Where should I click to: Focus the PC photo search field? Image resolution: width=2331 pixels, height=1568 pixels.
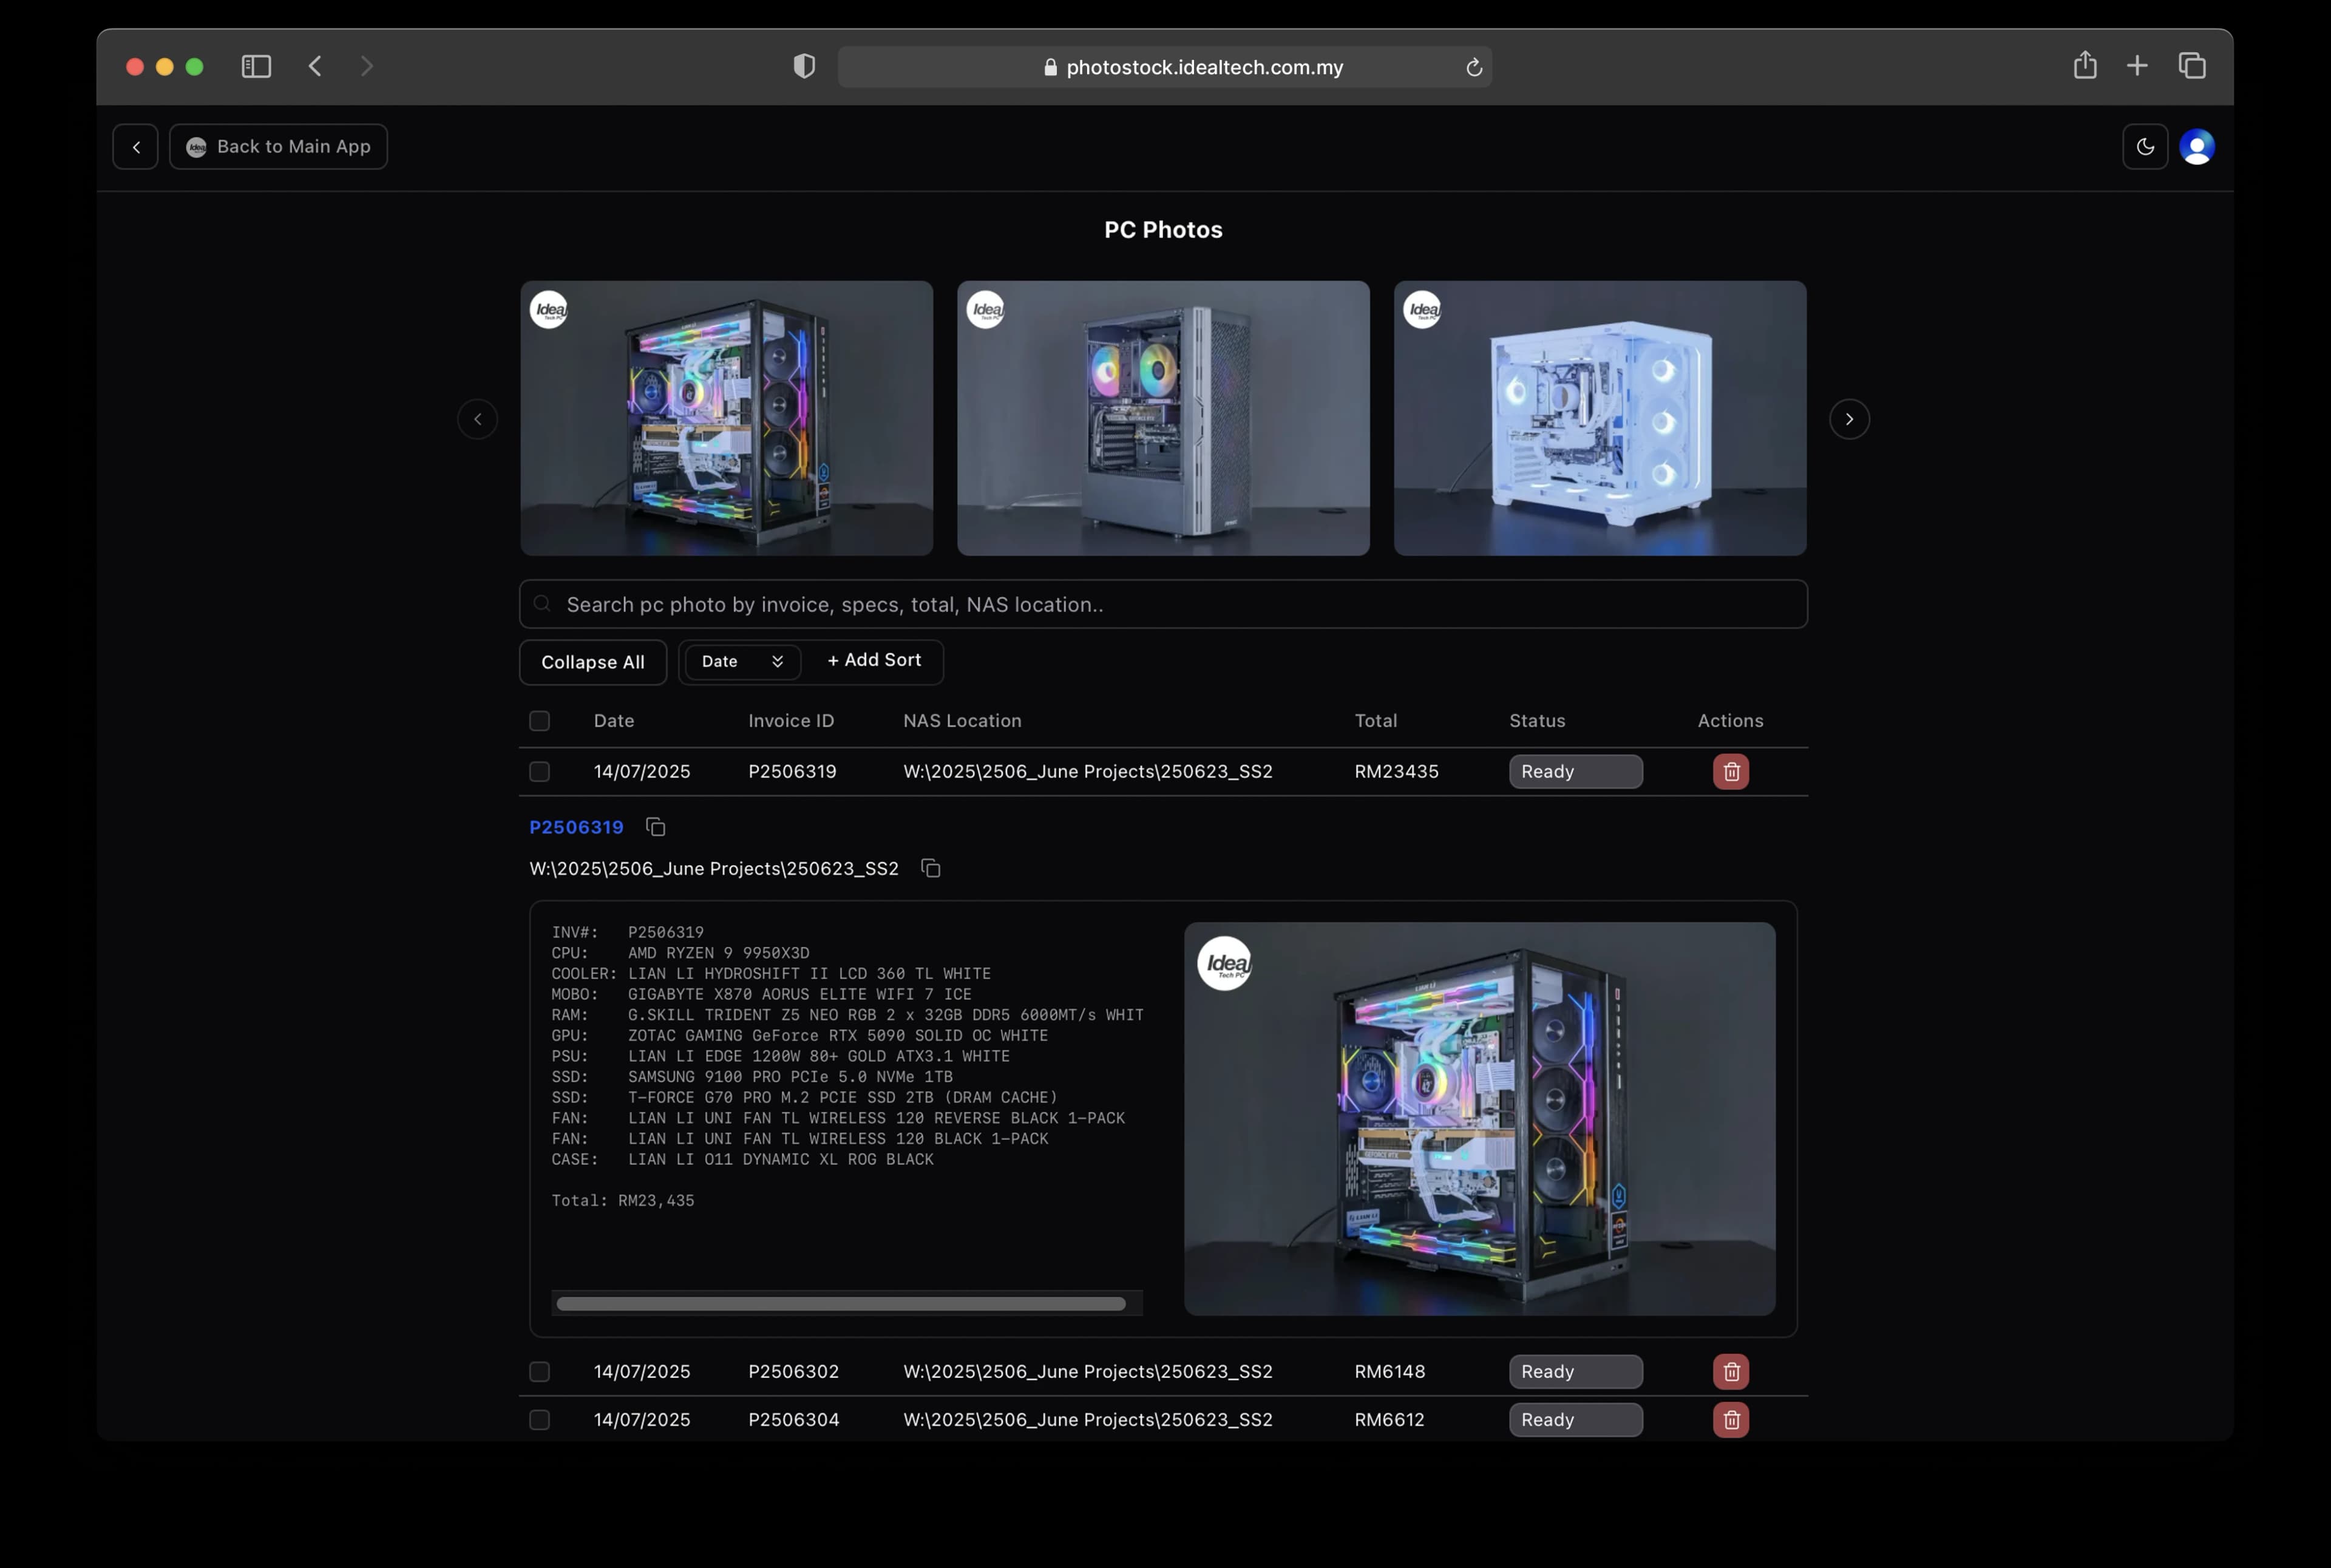point(1163,604)
